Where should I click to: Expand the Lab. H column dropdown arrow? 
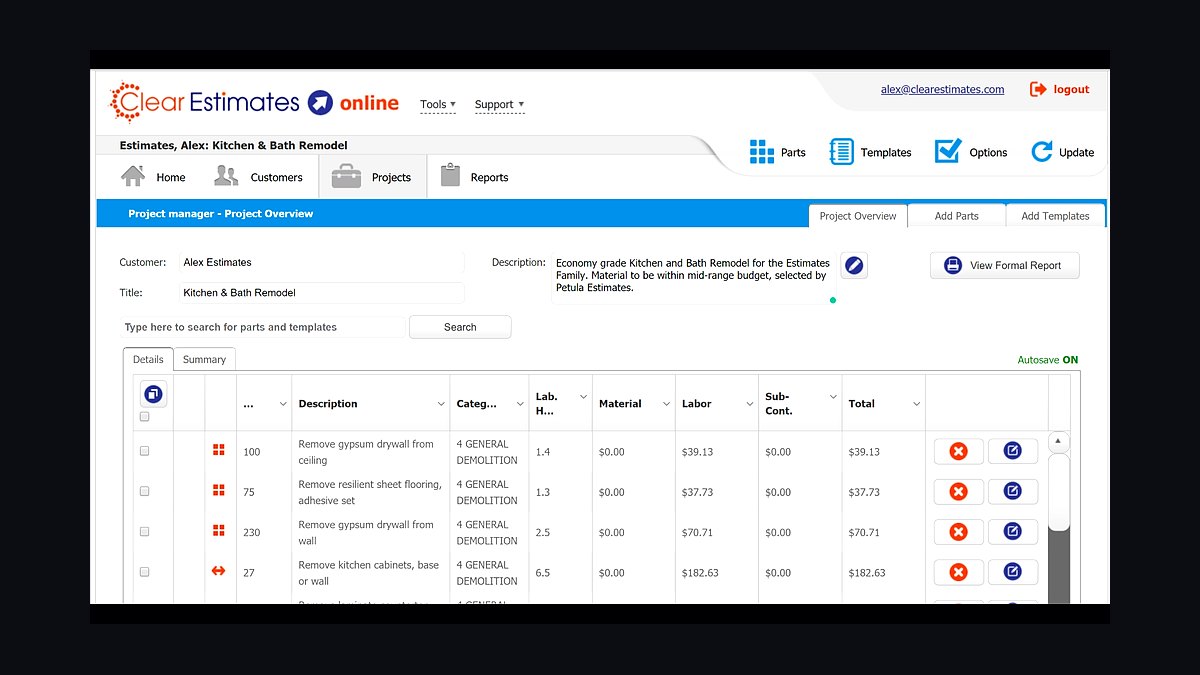[583, 397]
